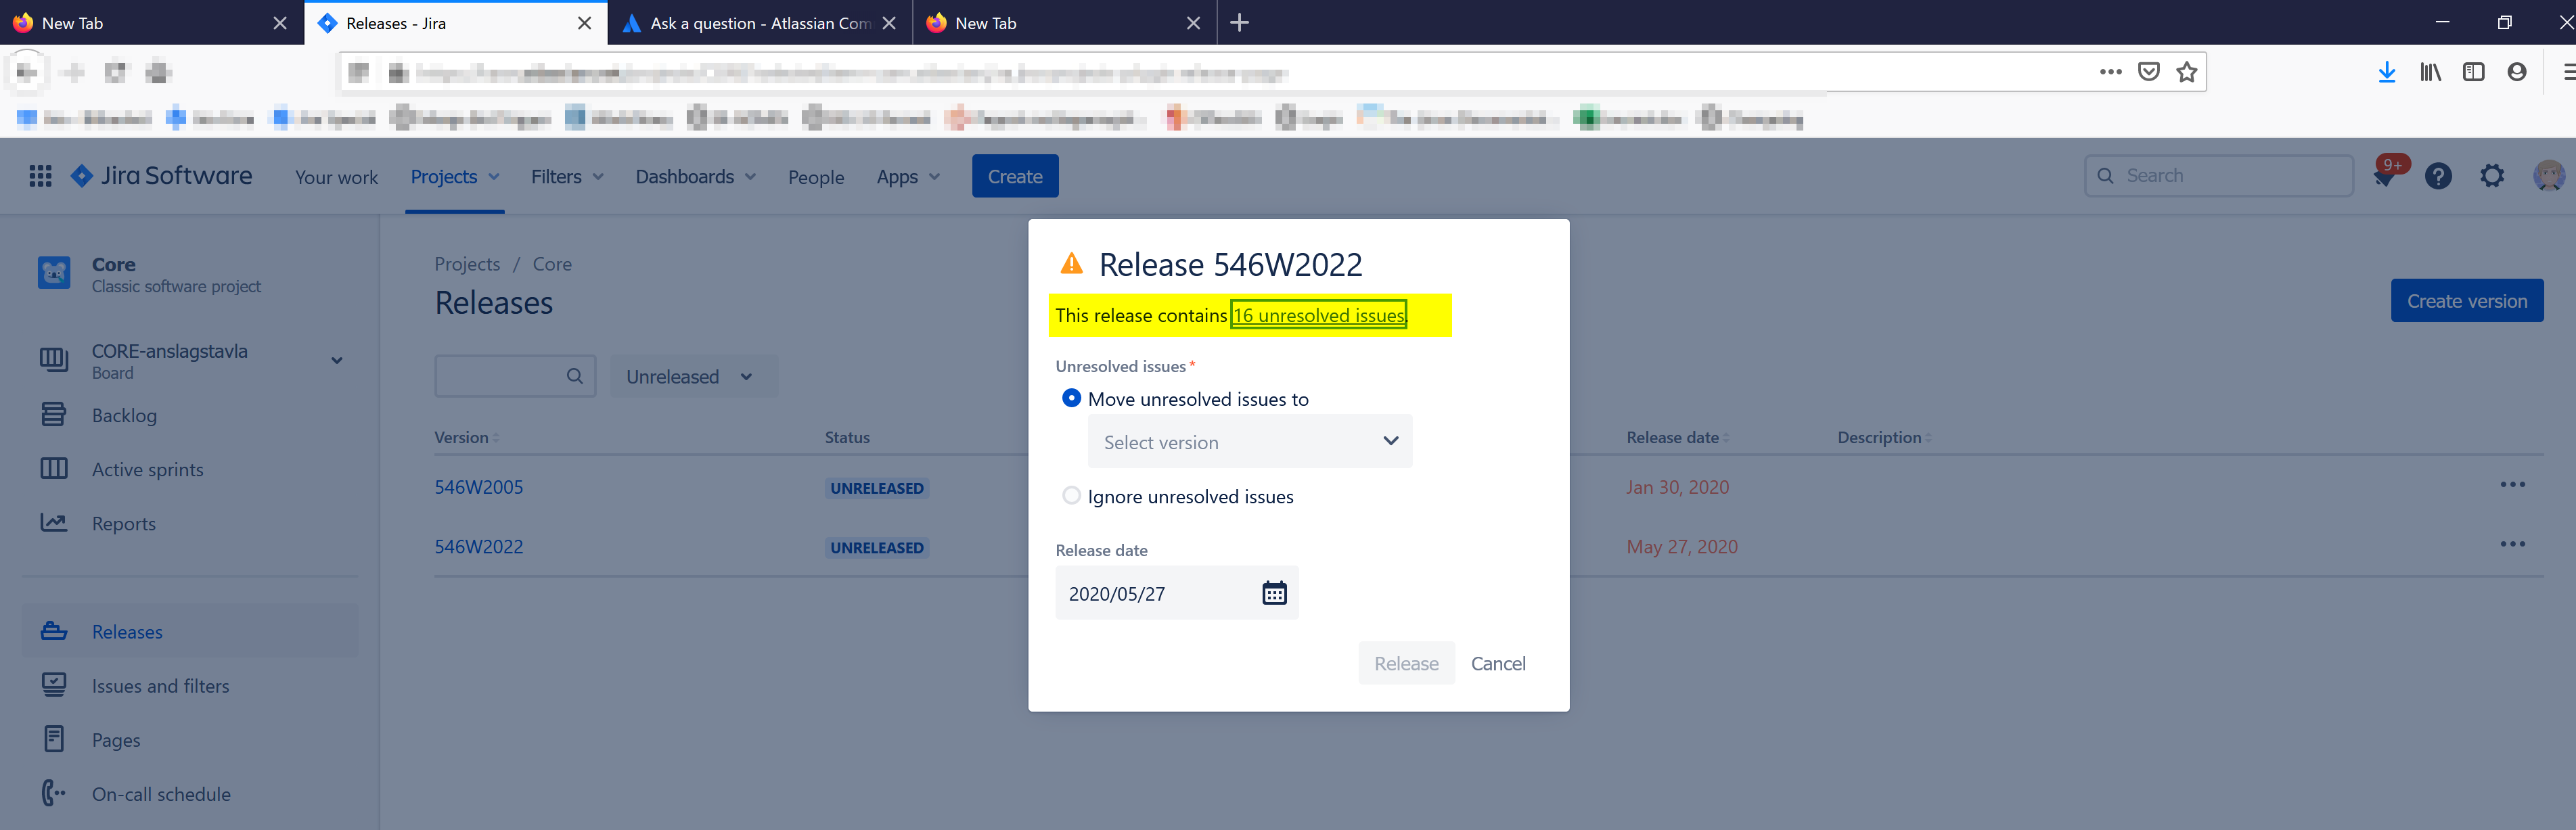Click the Release button in dialog
Viewport: 2576px width, 830px height.
pos(1405,663)
